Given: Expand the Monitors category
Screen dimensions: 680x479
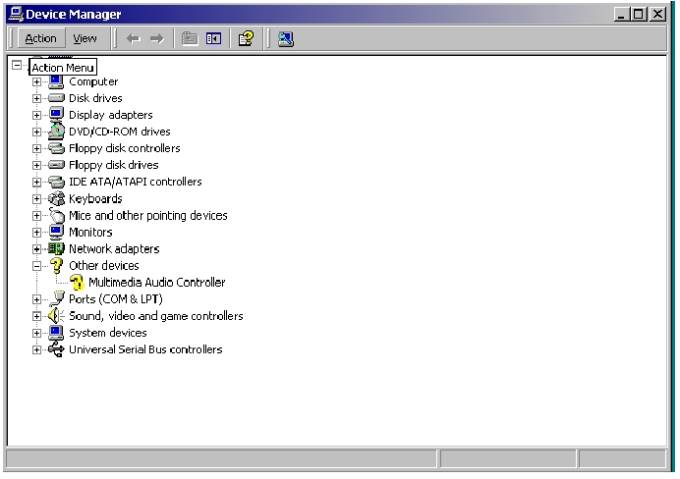Looking at the screenshot, I should pos(37,232).
